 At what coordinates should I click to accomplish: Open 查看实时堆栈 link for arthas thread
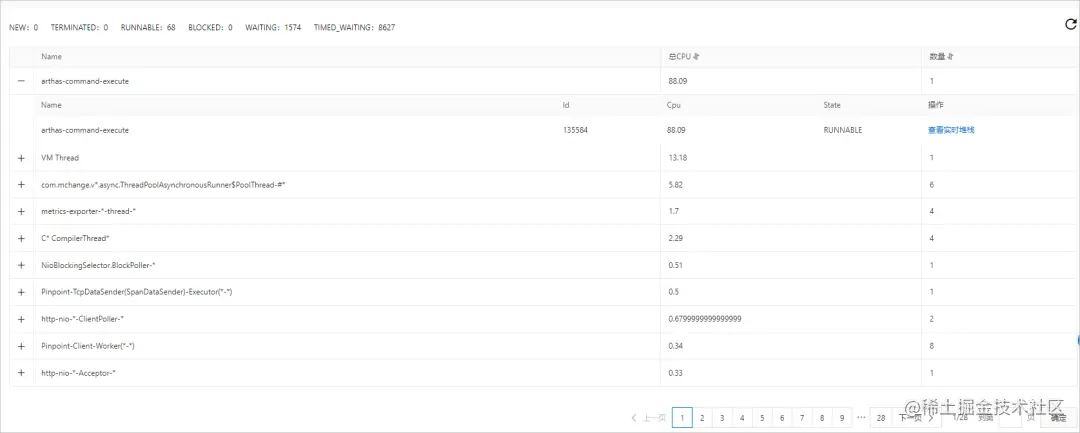pyautogui.click(x=951, y=130)
